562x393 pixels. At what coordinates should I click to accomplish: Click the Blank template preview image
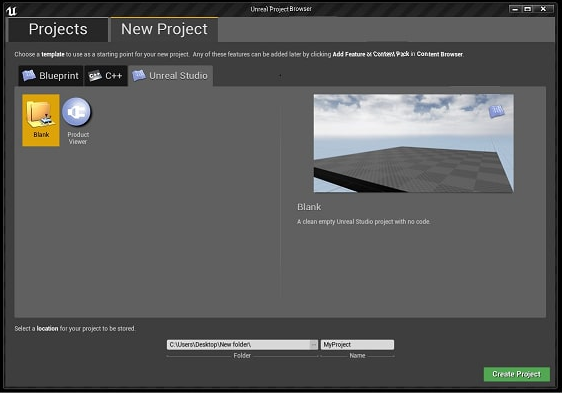click(414, 143)
